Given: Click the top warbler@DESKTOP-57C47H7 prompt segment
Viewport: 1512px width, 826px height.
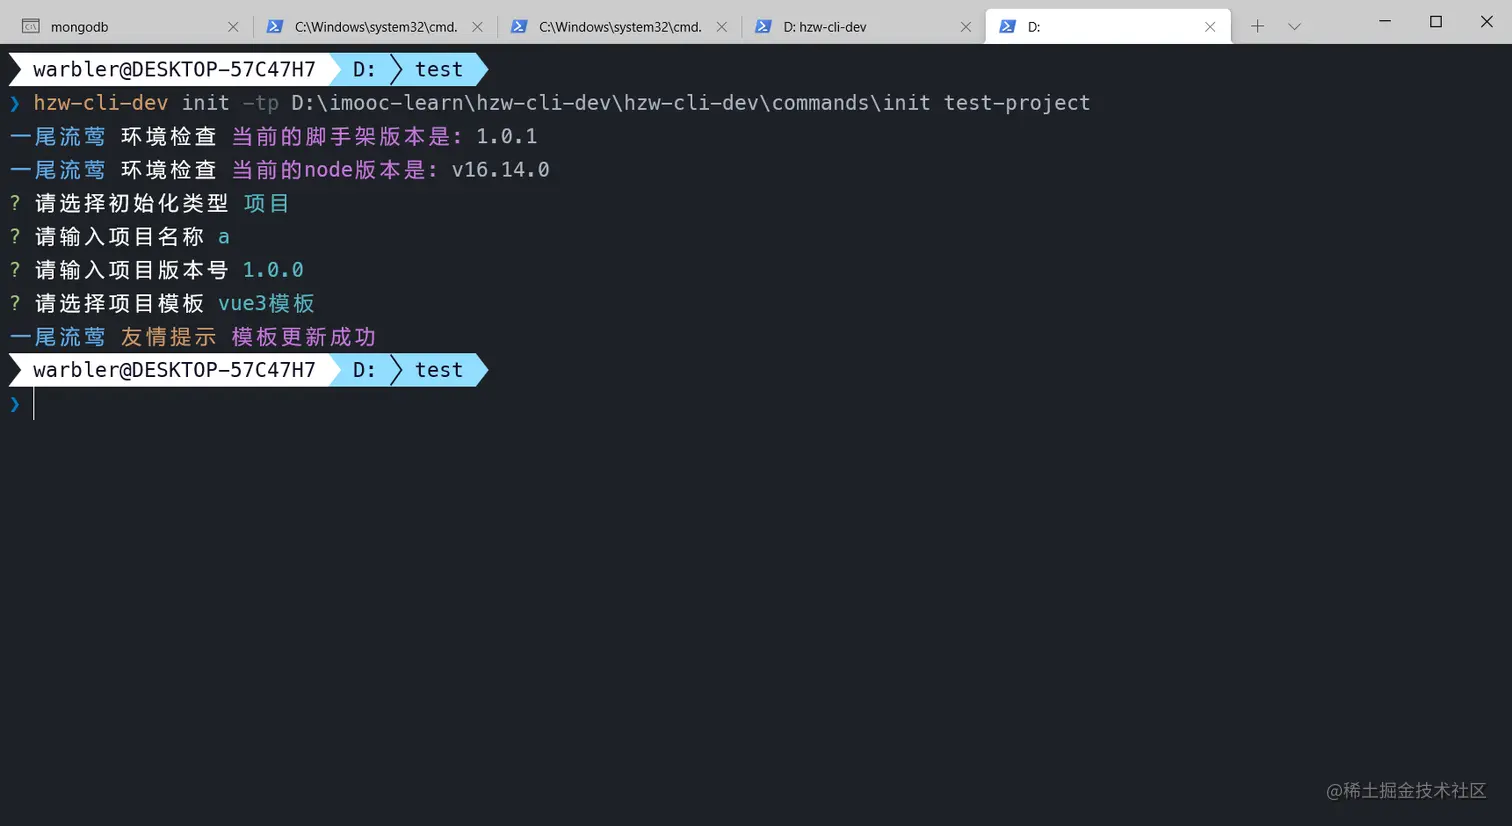Looking at the screenshot, I should coord(174,69).
